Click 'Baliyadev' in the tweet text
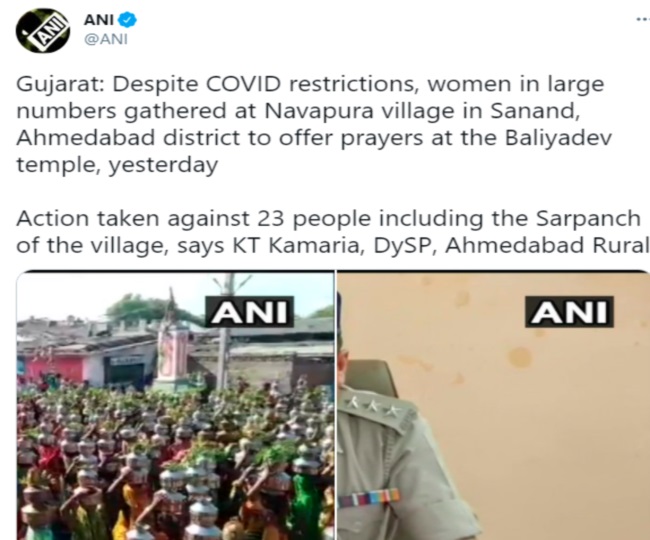The height and width of the screenshot is (540, 650). click(x=558, y=138)
